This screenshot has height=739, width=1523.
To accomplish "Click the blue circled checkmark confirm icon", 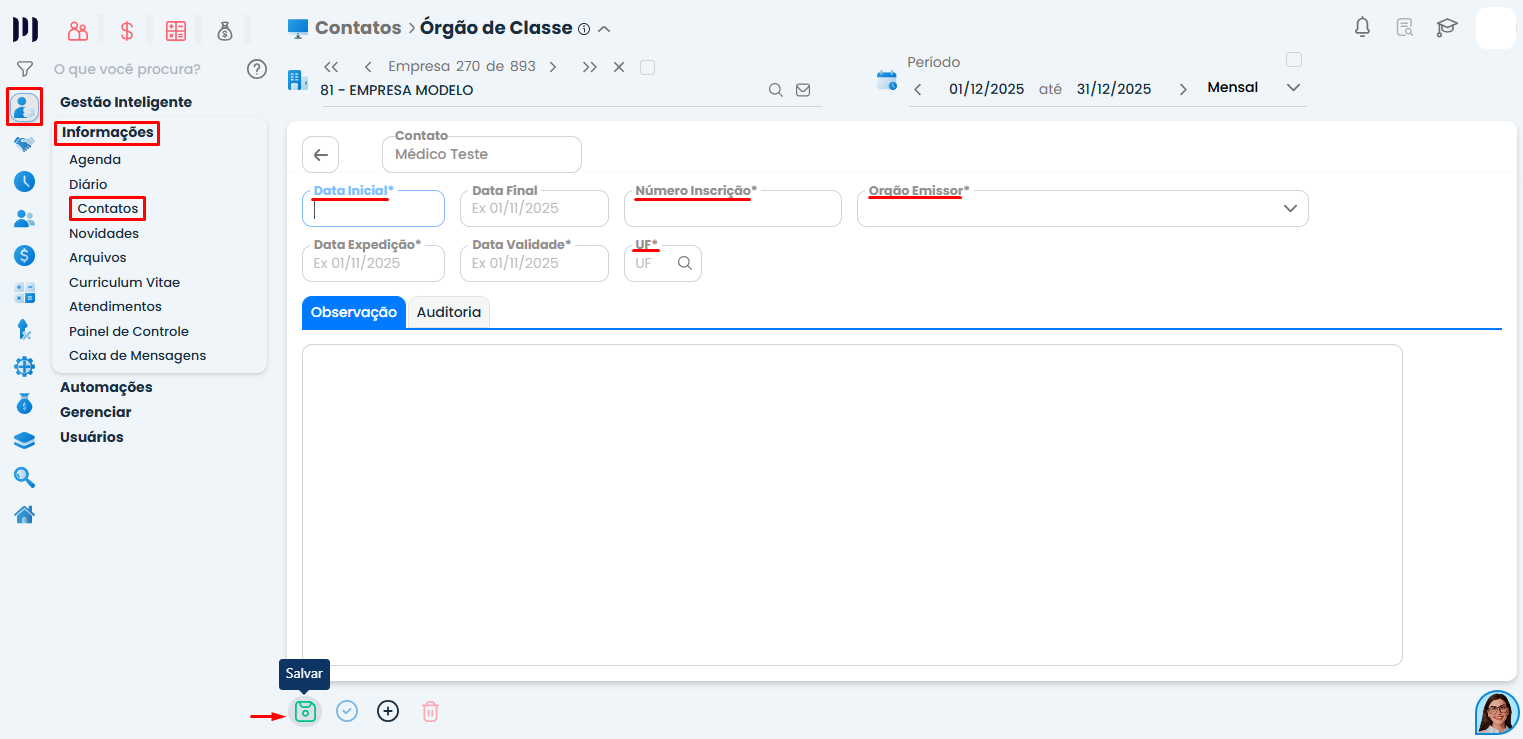I will [347, 712].
